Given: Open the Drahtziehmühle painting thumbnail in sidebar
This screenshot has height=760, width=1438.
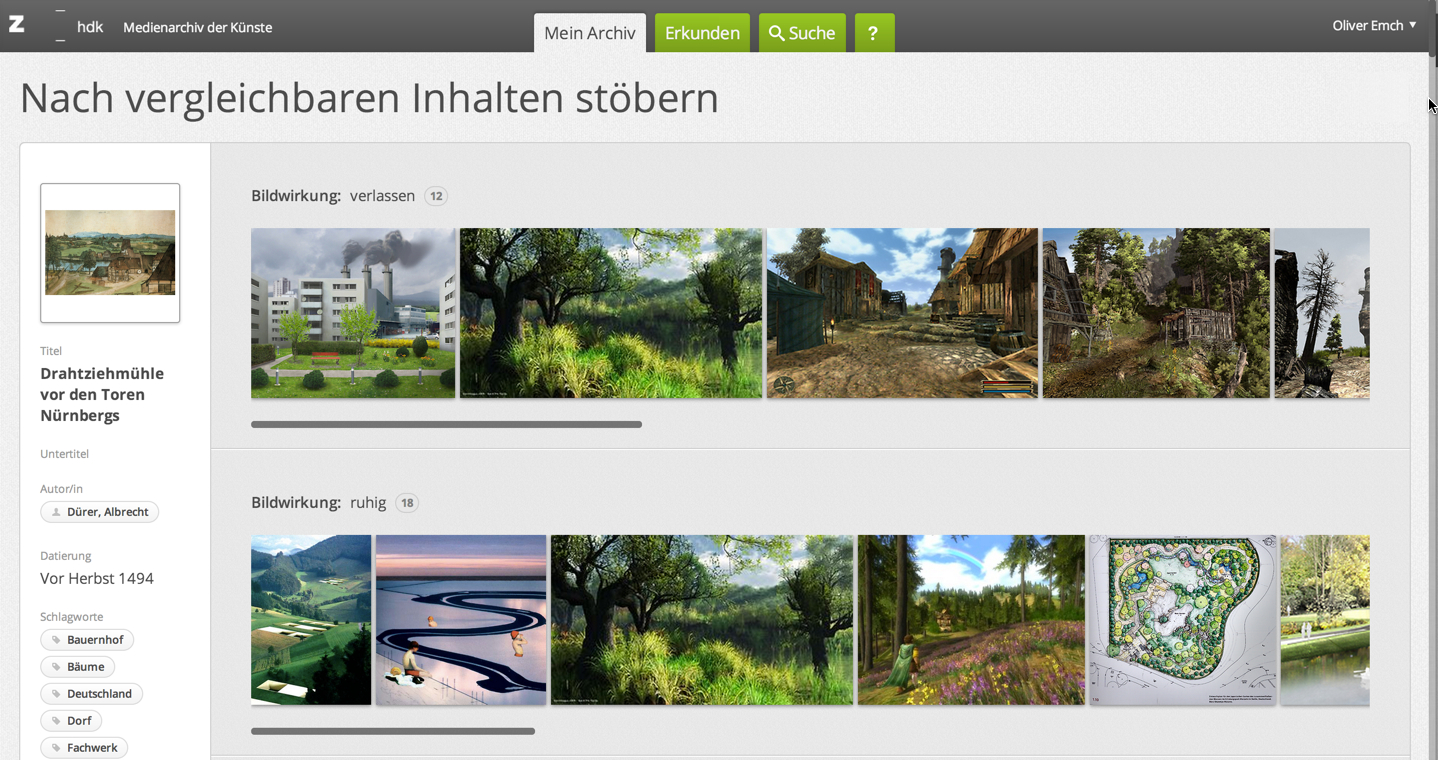Looking at the screenshot, I should pyautogui.click(x=110, y=253).
